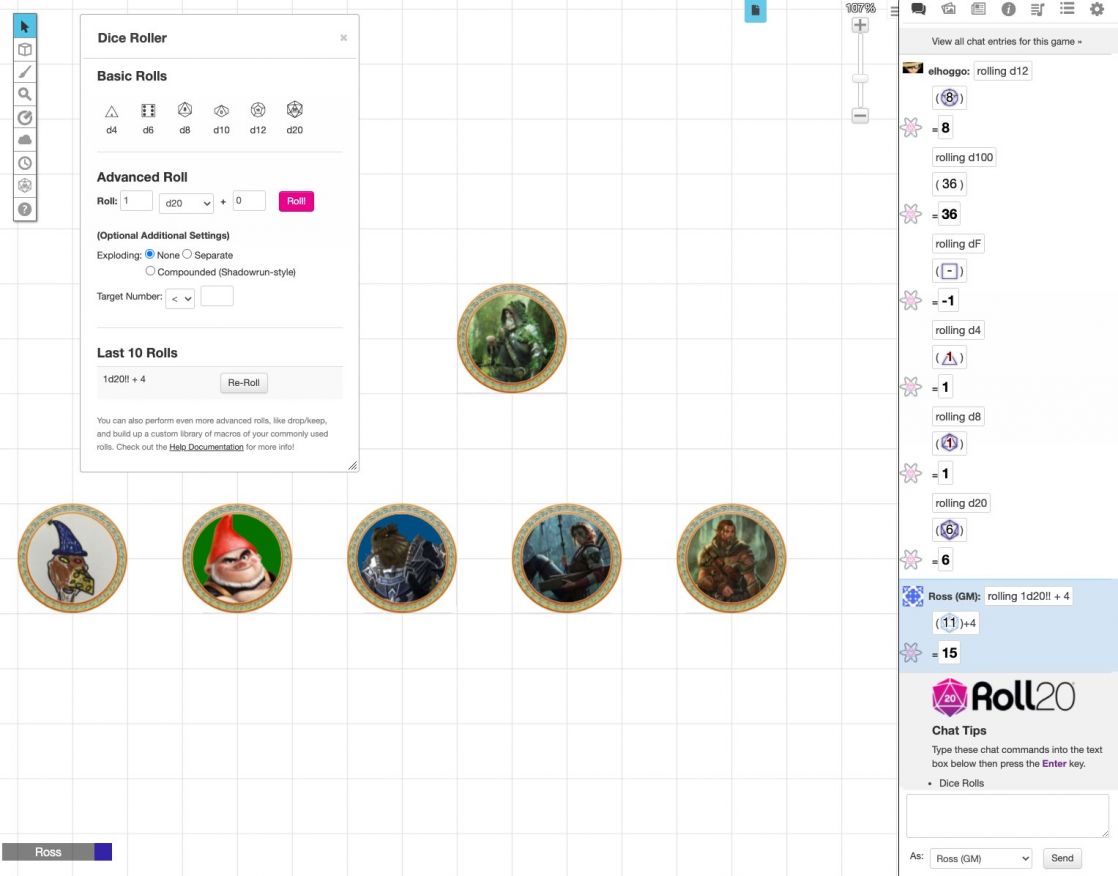The height and width of the screenshot is (876, 1118).
Task: Open the die type d20 dropdown
Action: coord(186,203)
